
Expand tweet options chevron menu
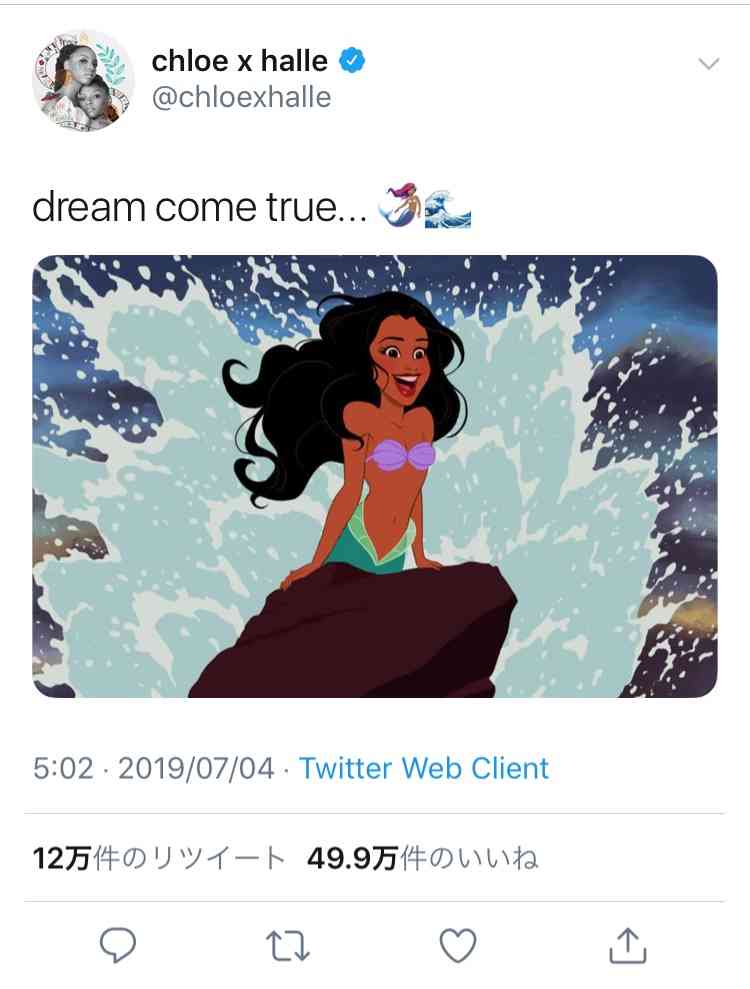(709, 64)
